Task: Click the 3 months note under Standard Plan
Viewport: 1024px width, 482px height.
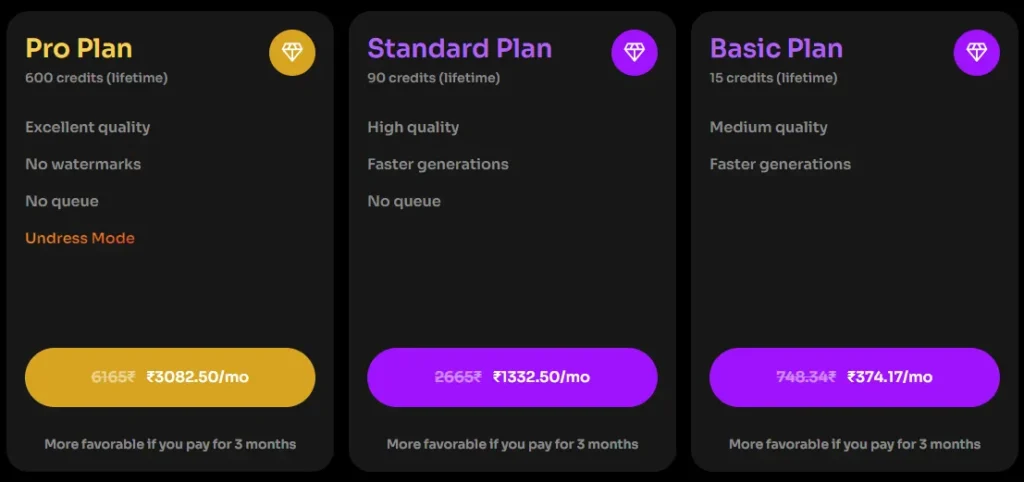Action: (512, 444)
